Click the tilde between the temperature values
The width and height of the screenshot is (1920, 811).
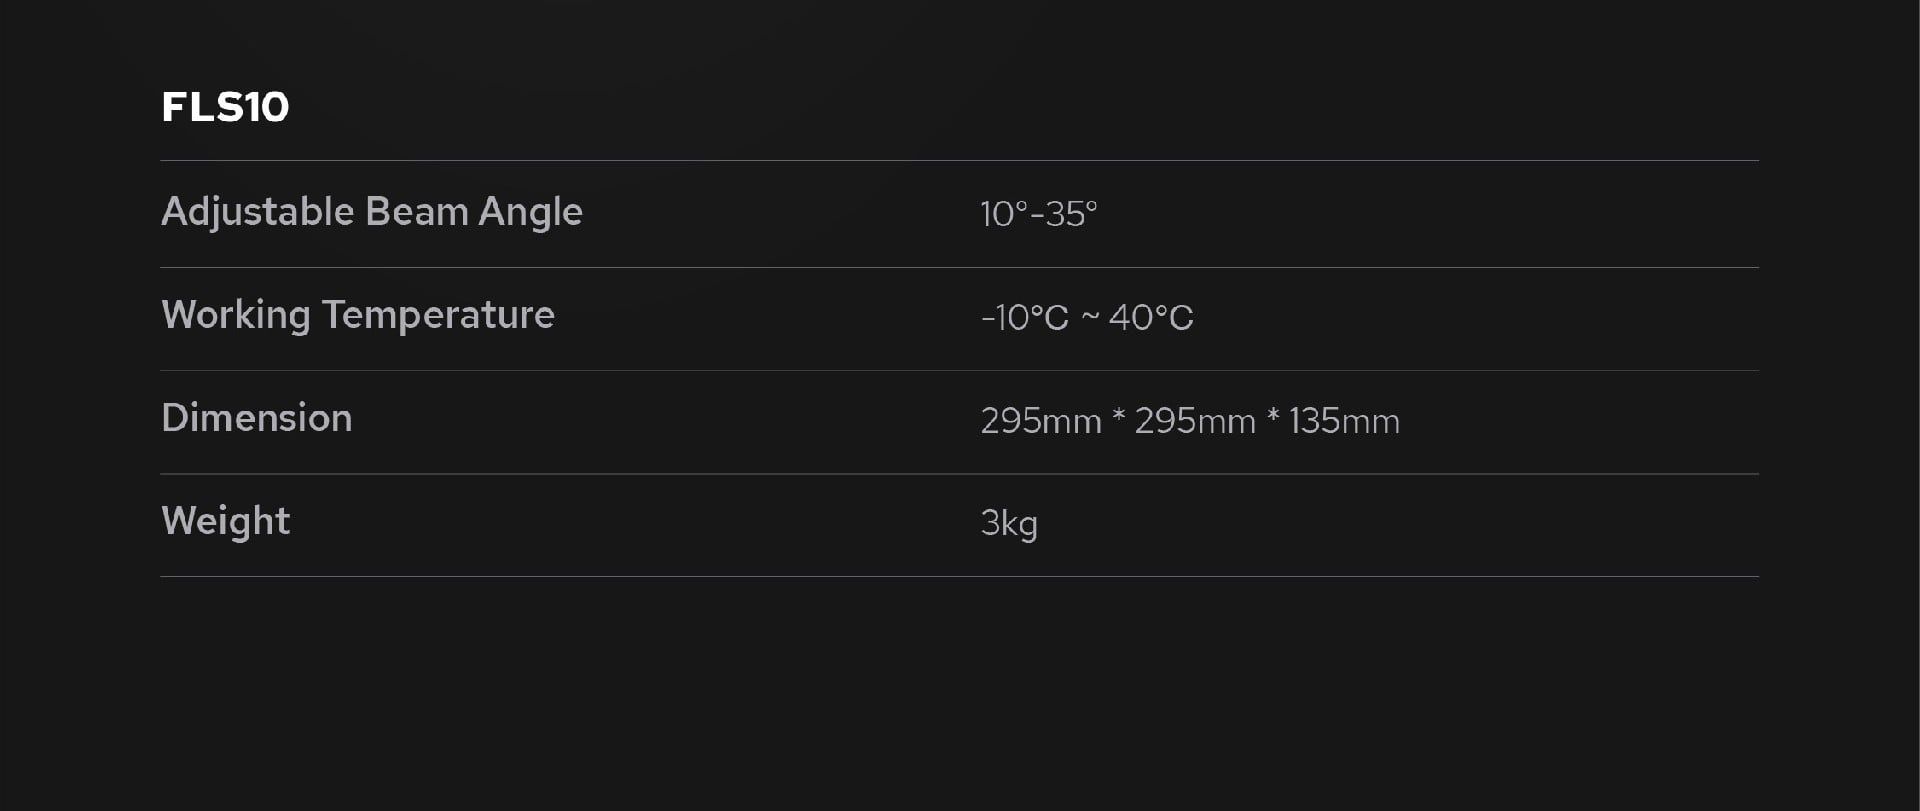point(1090,317)
